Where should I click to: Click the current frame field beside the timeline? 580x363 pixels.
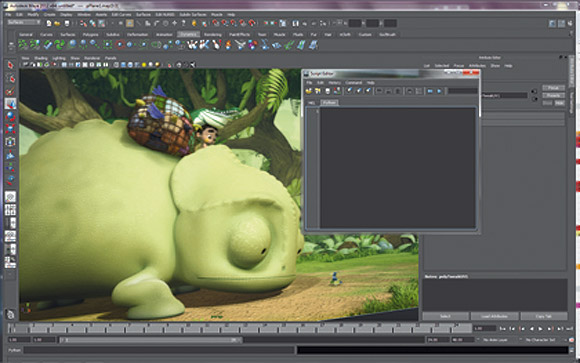click(484, 329)
